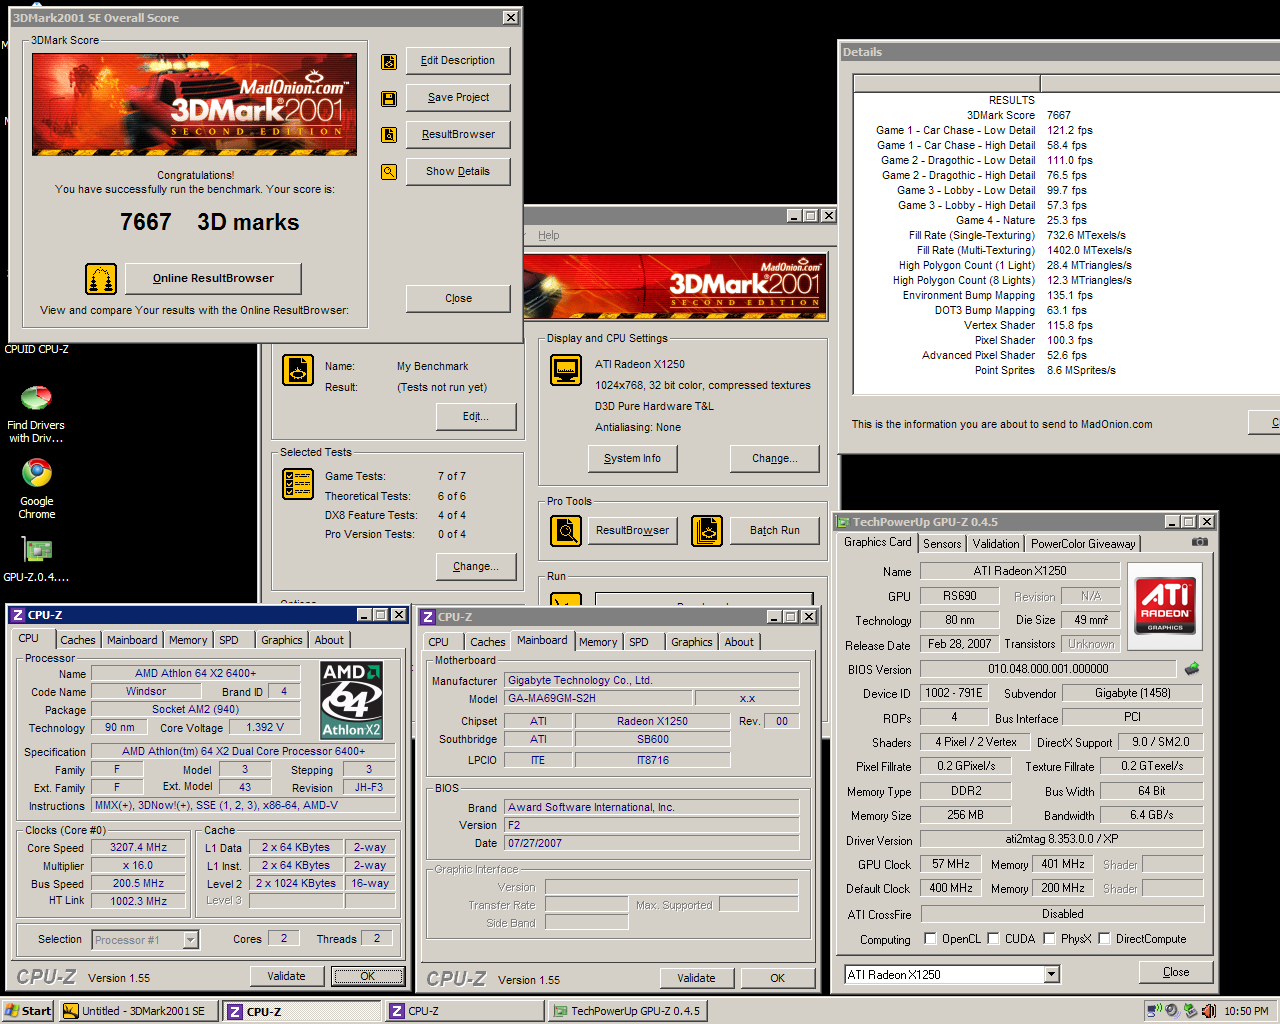Switch to Sensors tab in GPU-Z

coord(942,544)
